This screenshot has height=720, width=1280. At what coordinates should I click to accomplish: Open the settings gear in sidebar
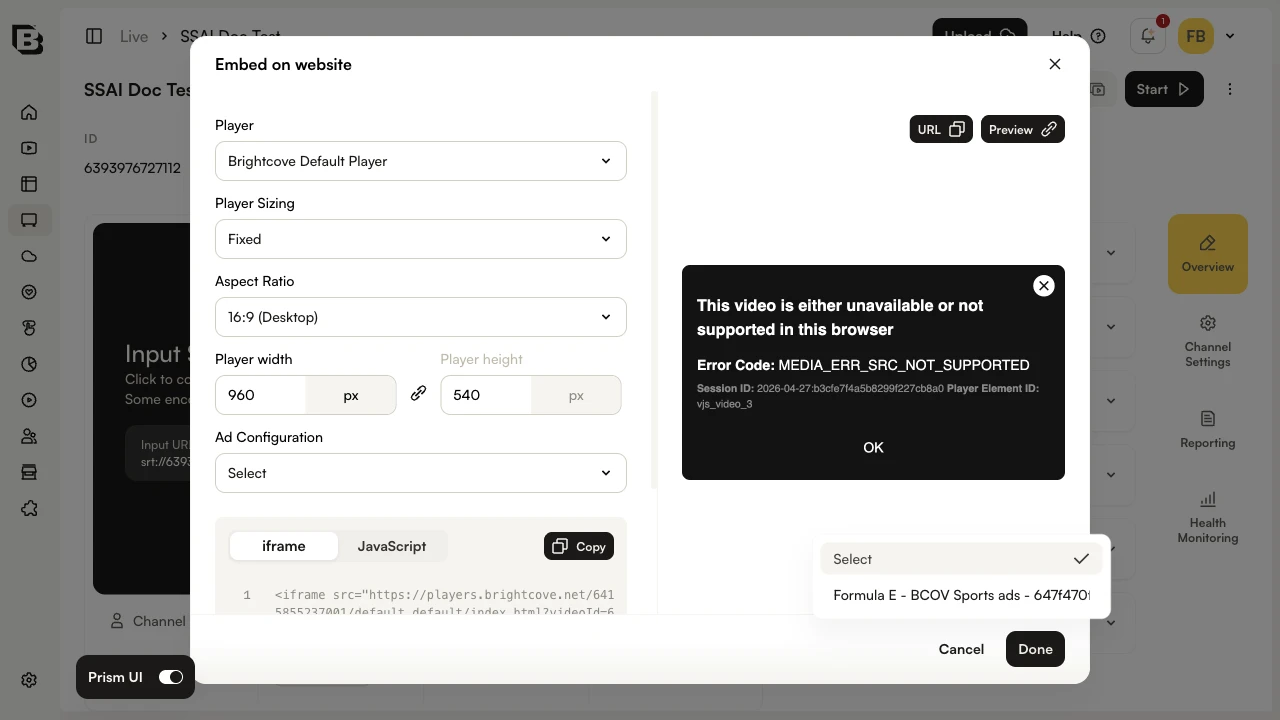click(29, 680)
